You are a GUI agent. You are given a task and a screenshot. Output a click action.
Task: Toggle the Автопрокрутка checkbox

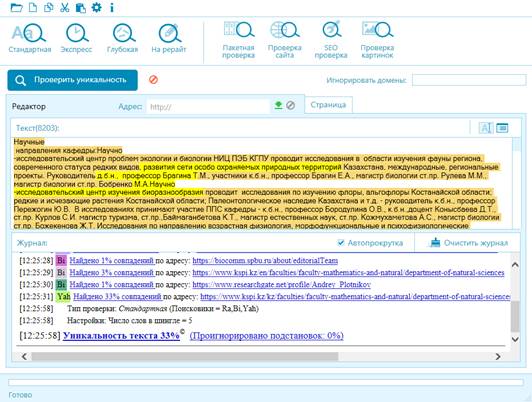(x=341, y=243)
